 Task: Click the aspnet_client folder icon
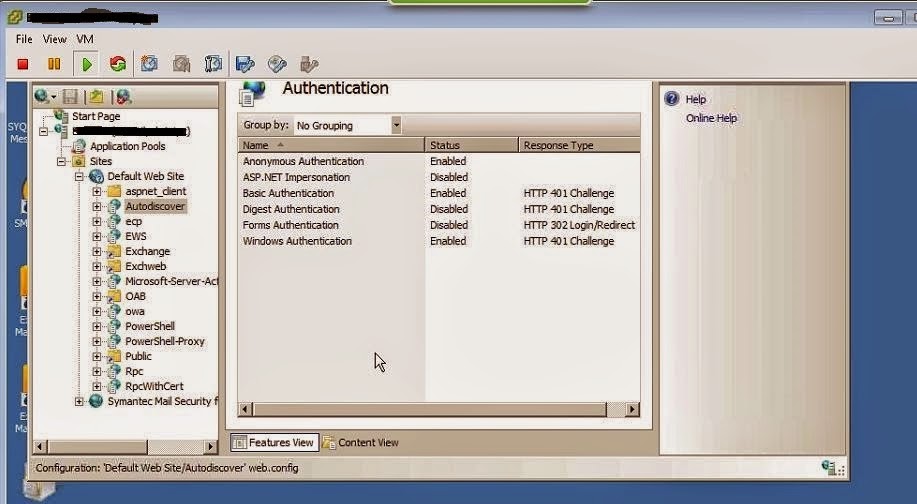[x=115, y=191]
